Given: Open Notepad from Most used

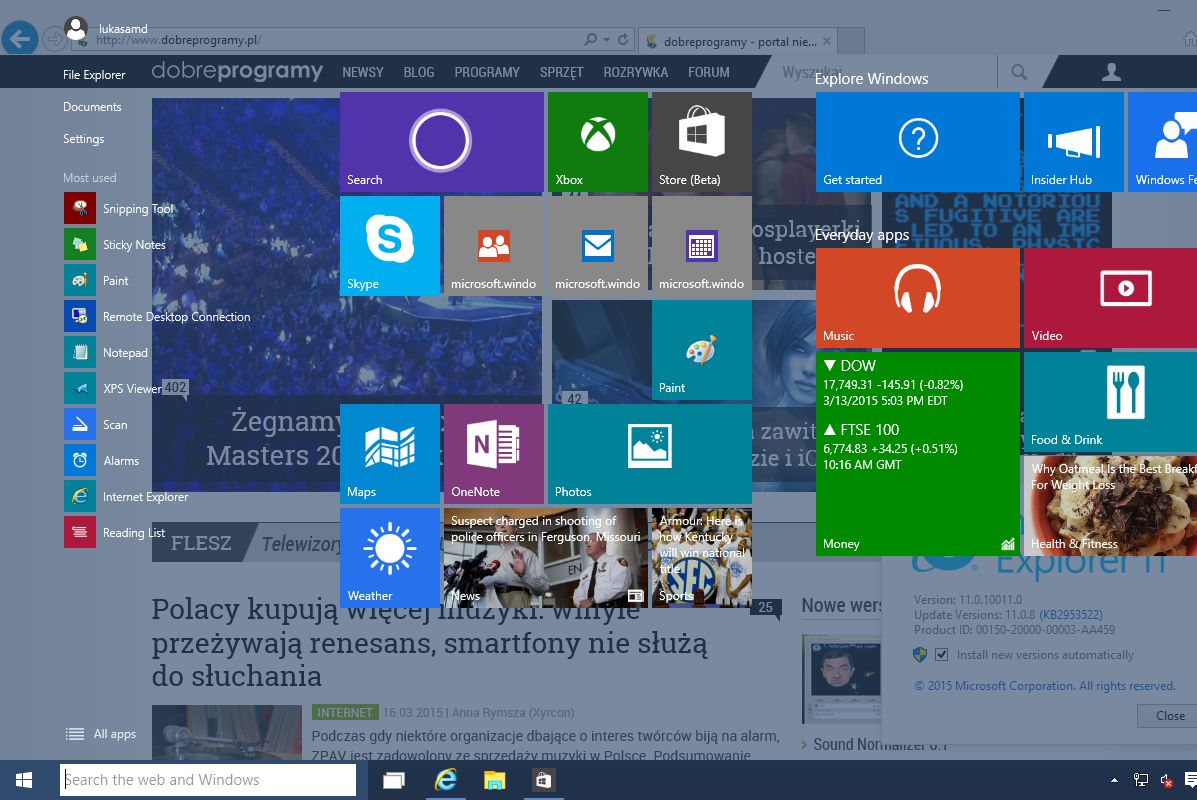Looking at the screenshot, I should [x=107, y=352].
